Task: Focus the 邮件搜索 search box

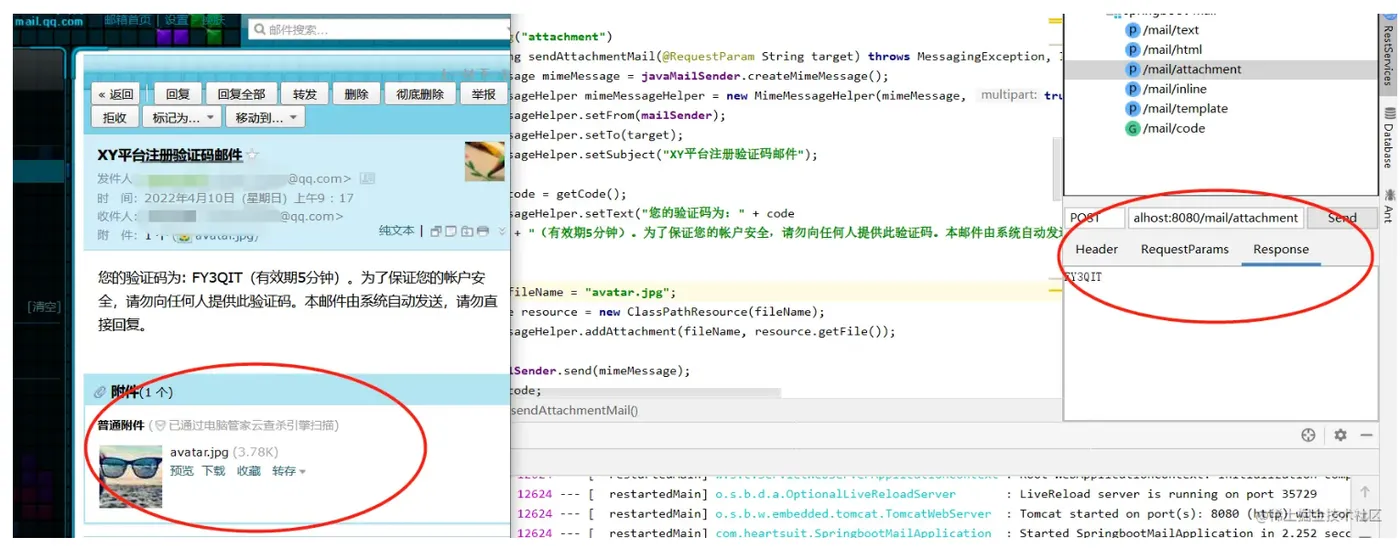Action: [x=379, y=30]
